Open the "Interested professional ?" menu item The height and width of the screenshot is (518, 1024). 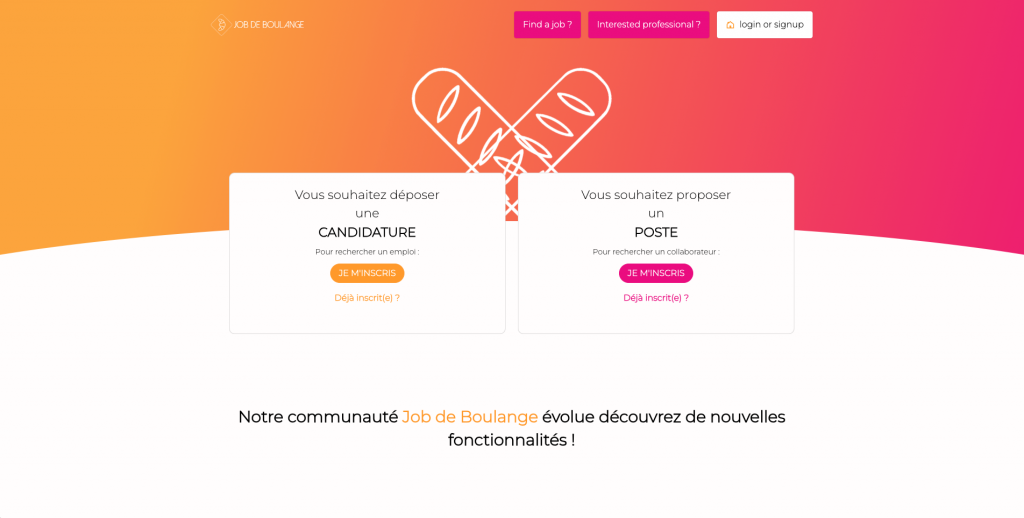click(x=648, y=25)
